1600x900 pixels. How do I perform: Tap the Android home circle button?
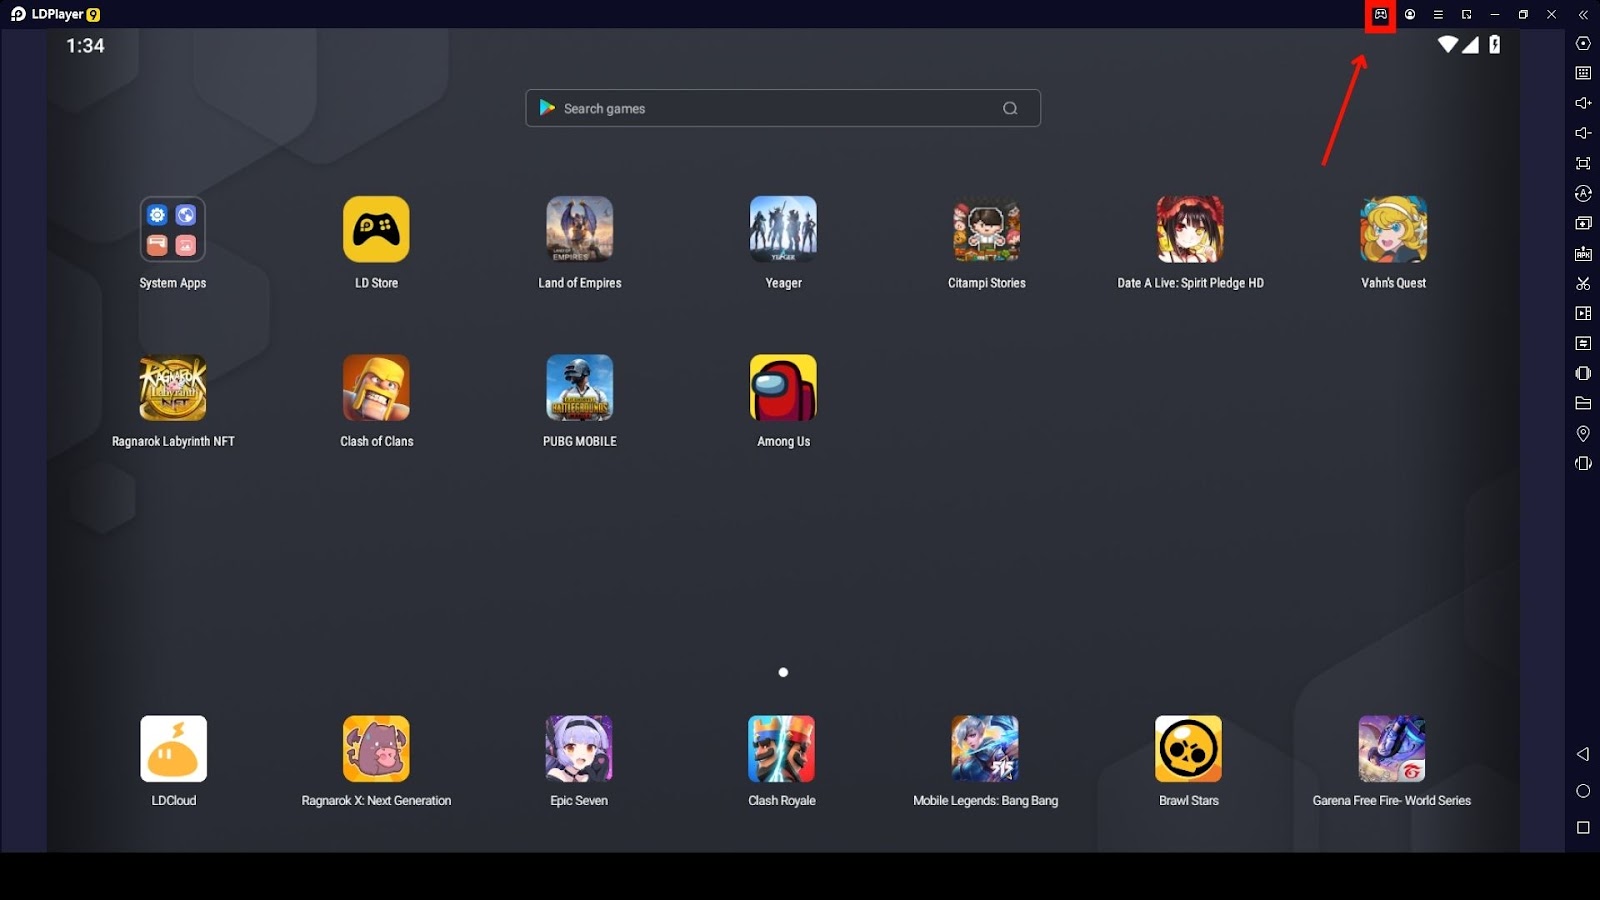pos(1583,791)
